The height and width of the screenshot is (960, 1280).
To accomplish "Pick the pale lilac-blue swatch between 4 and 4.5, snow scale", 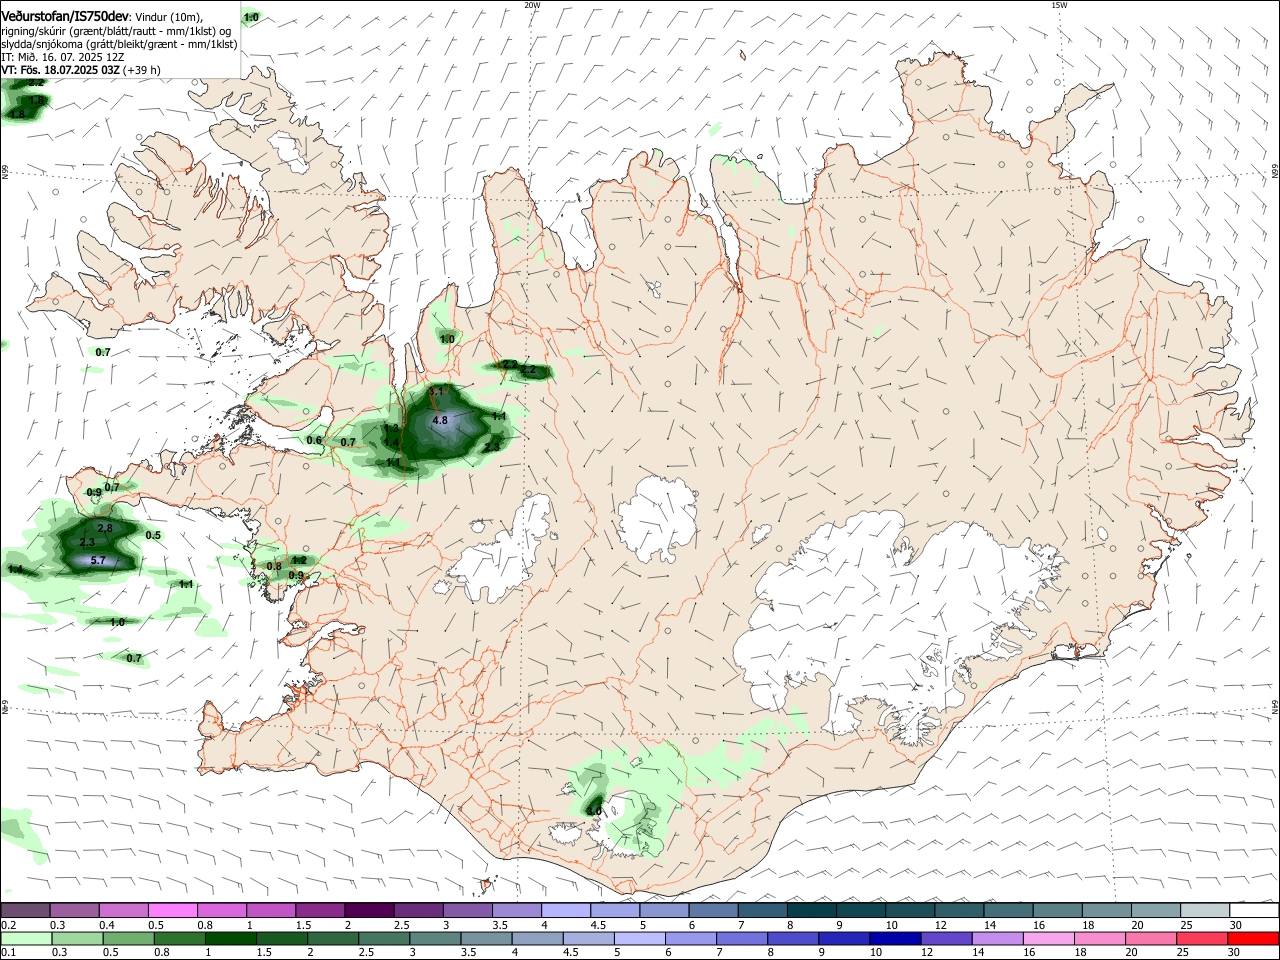I will click(x=566, y=910).
